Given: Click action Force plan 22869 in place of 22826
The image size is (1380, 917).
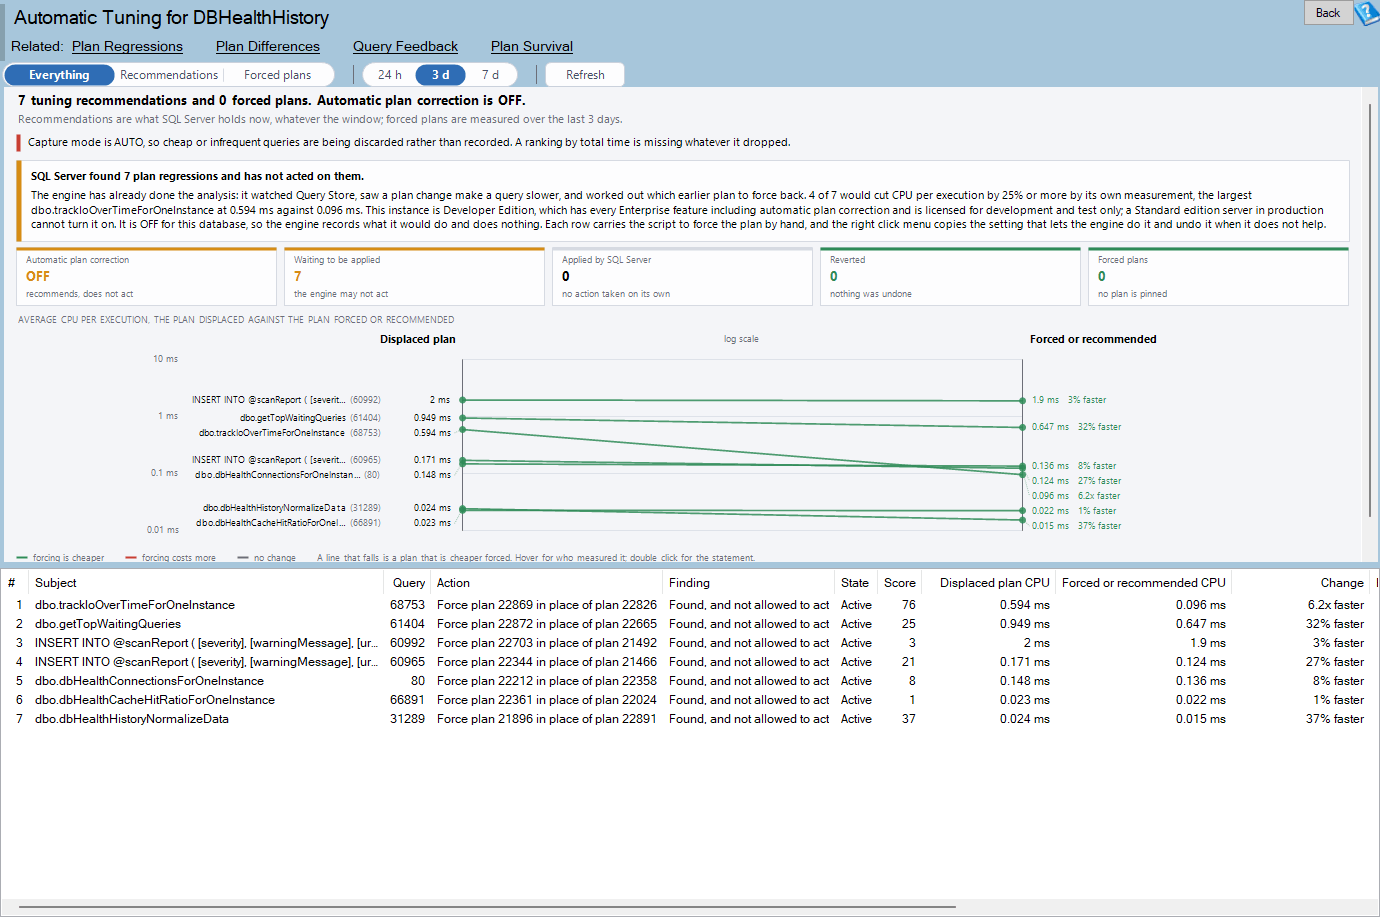Looking at the screenshot, I should 547,605.
